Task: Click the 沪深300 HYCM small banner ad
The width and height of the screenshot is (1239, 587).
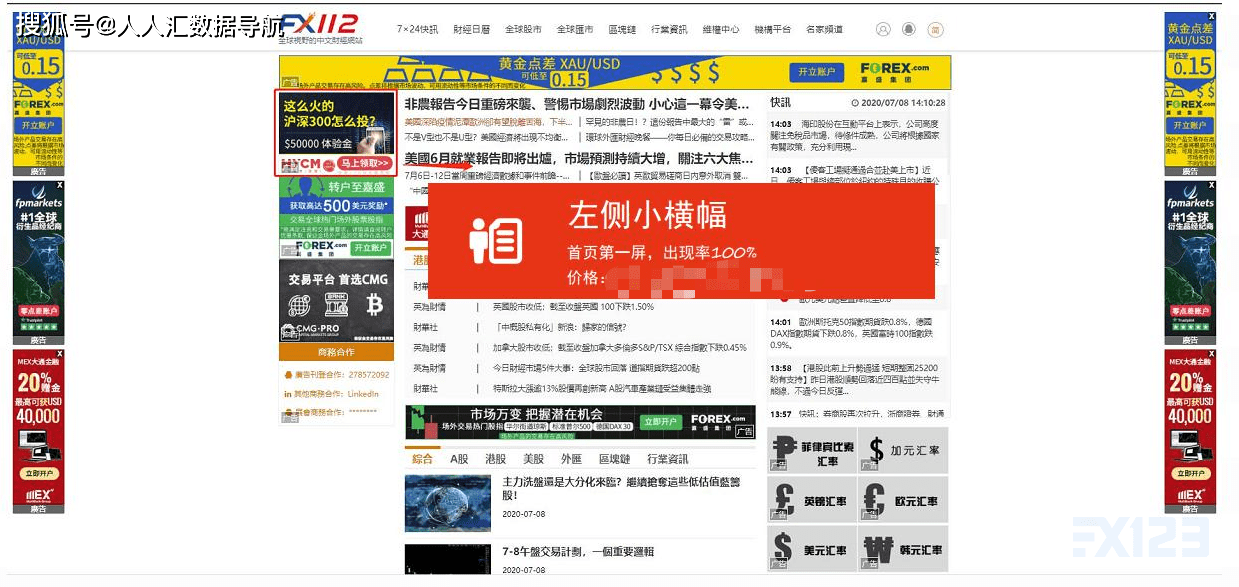Action: (x=335, y=132)
